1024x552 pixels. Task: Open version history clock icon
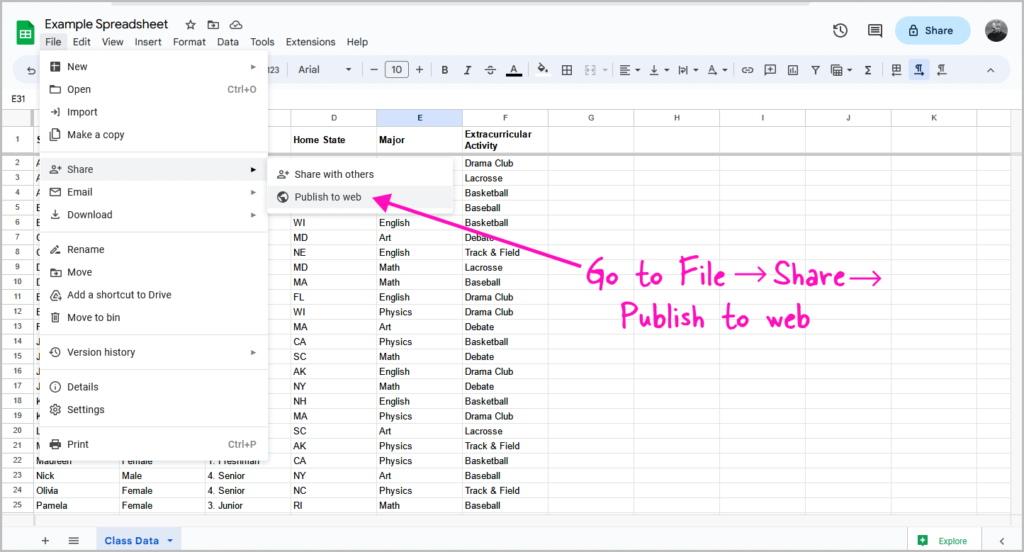tap(840, 30)
